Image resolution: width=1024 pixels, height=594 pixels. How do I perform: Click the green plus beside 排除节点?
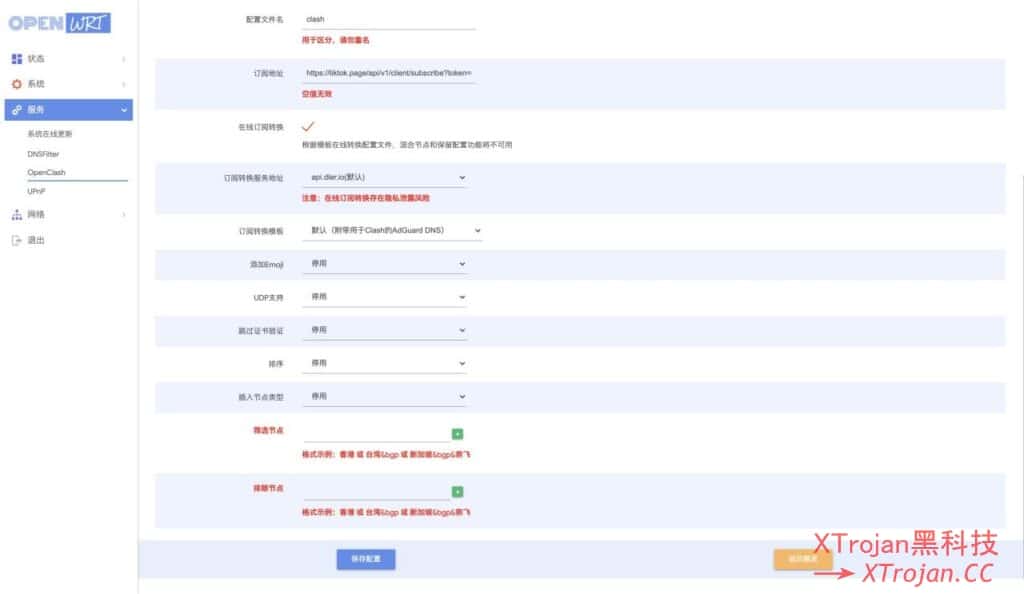(458, 491)
